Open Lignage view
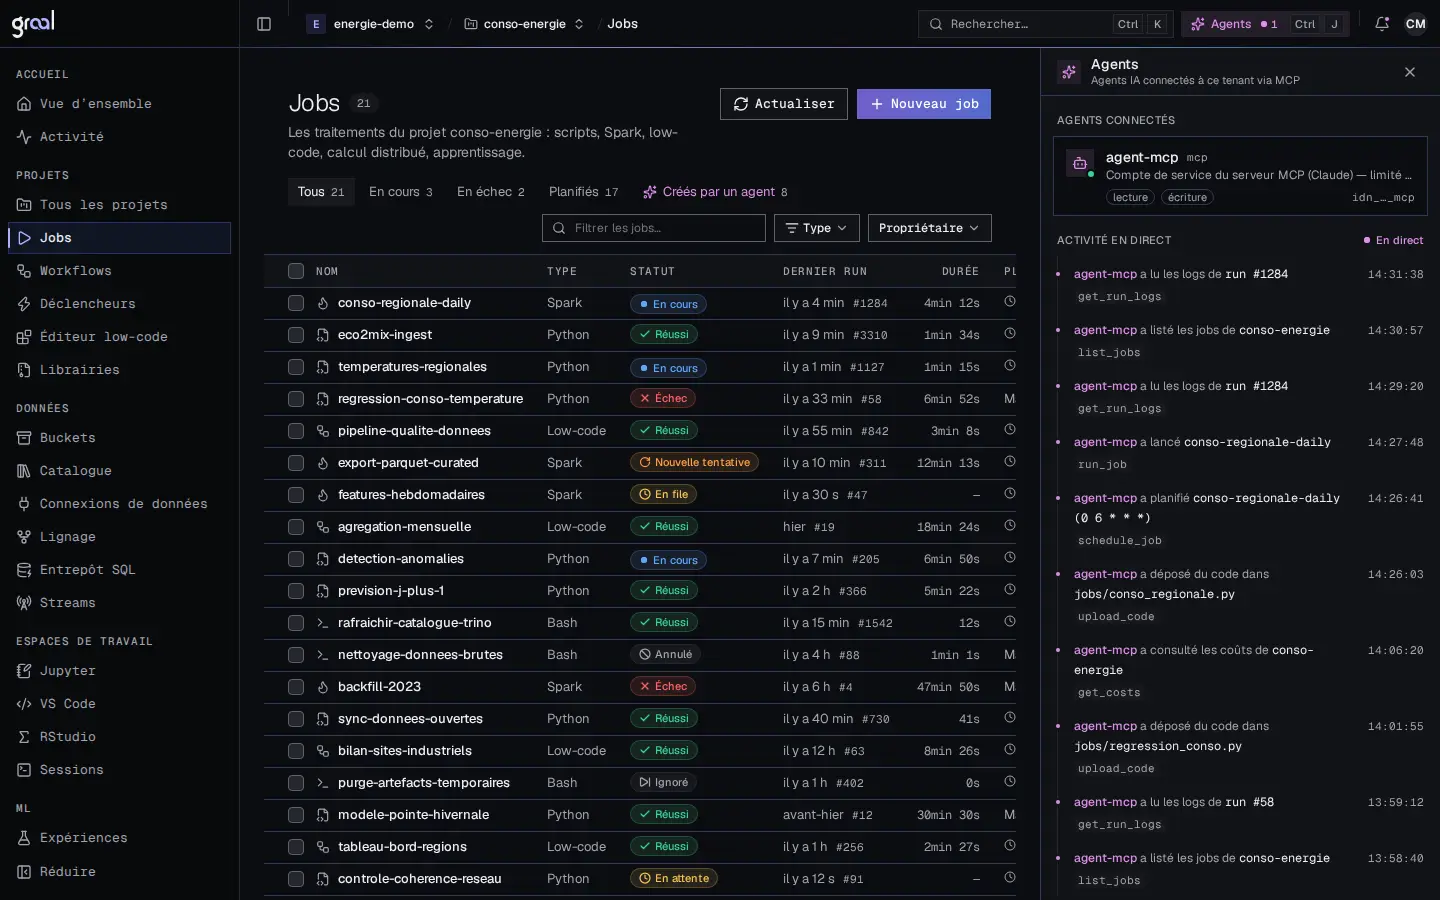The height and width of the screenshot is (900, 1440). pyautogui.click(x=119, y=537)
